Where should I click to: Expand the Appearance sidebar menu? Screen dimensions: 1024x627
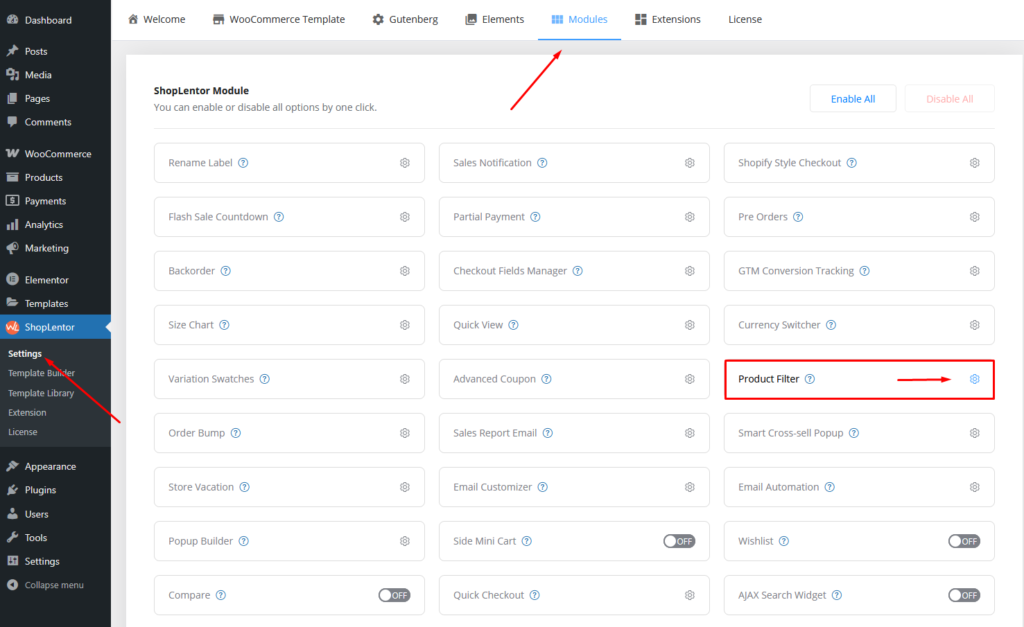tap(50, 466)
